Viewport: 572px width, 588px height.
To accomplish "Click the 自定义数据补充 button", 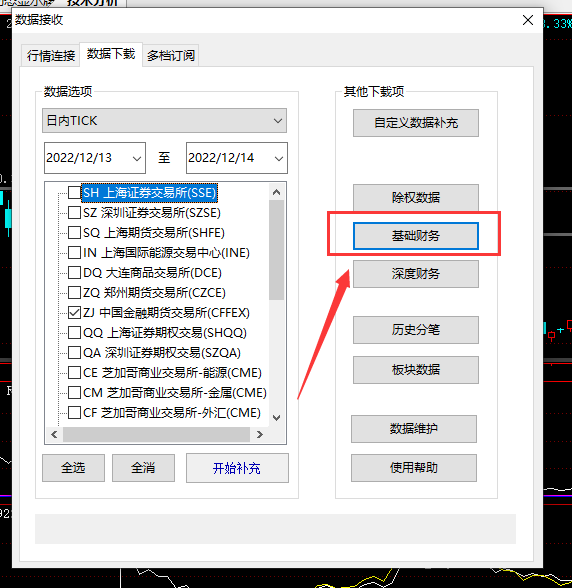I will click(x=416, y=123).
